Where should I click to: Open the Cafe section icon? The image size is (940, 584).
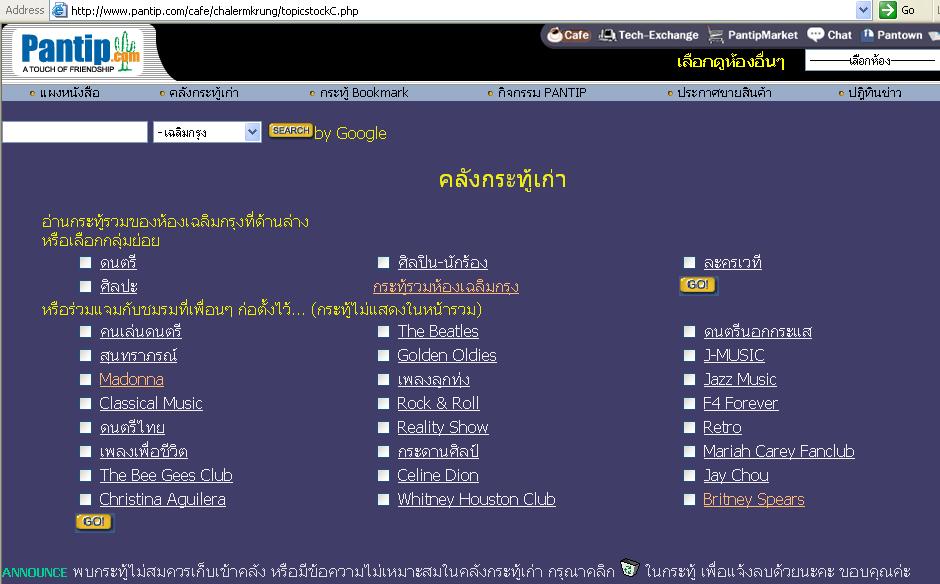[568, 35]
